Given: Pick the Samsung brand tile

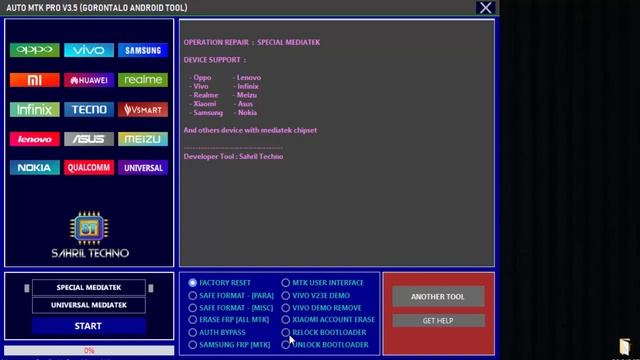Looking at the screenshot, I should click(x=143, y=50).
